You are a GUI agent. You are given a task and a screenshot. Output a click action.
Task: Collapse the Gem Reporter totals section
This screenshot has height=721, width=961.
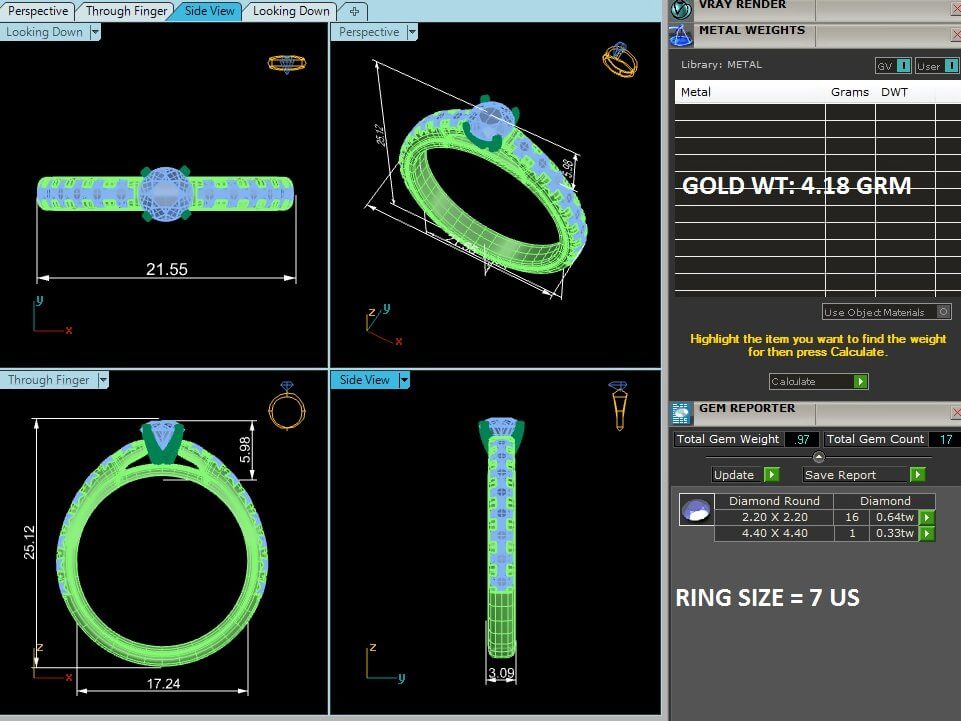pos(819,457)
